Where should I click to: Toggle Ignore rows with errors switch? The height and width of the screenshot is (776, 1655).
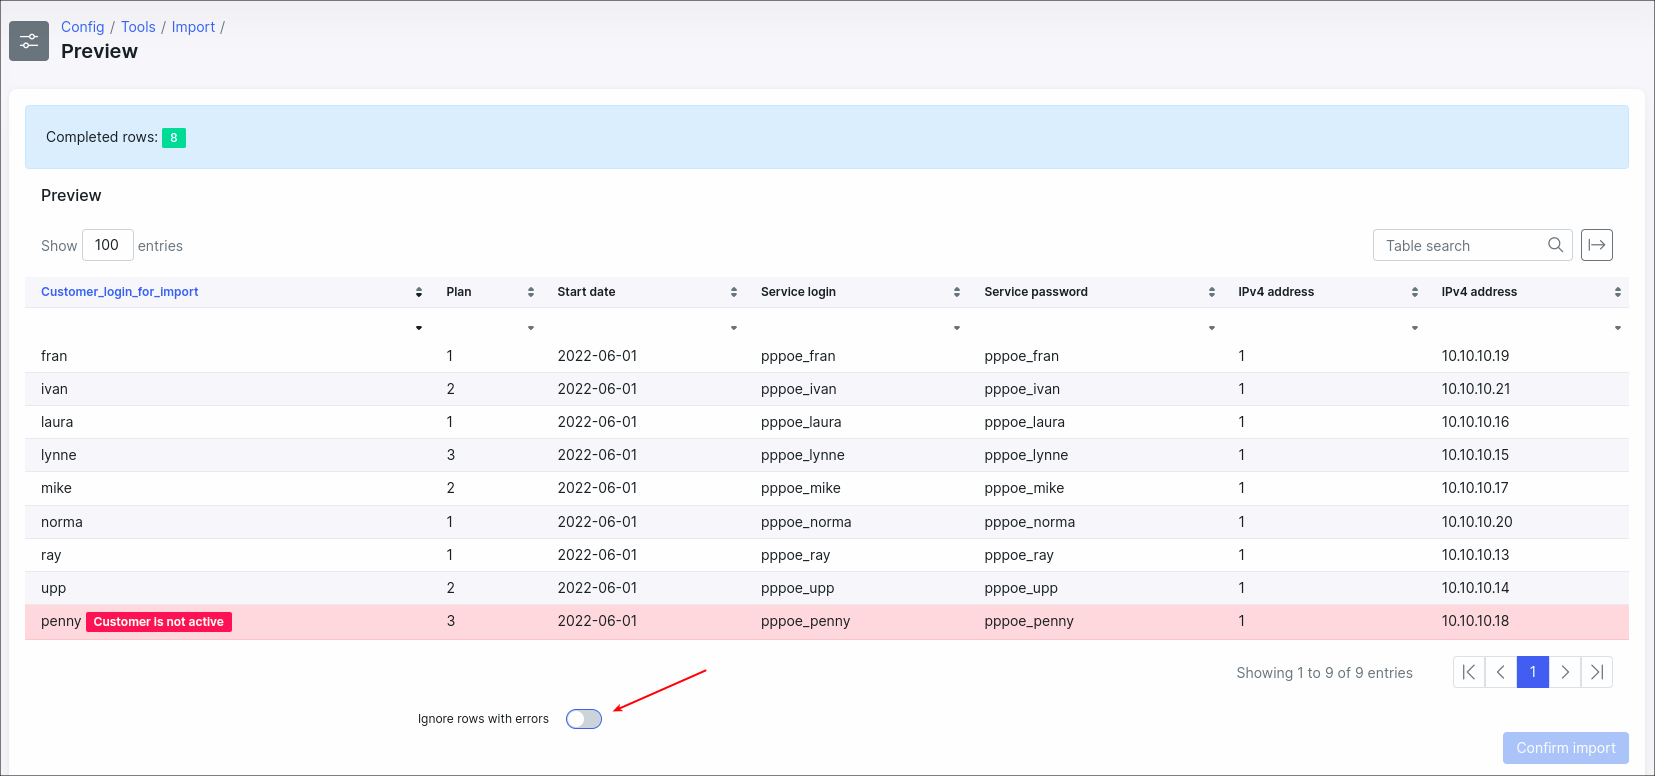click(x=584, y=719)
